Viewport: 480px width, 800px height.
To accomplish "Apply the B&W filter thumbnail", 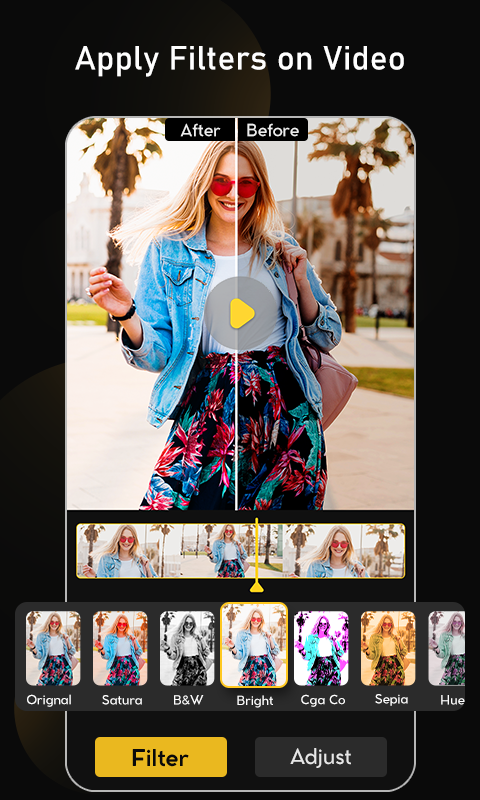I will [187, 648].
